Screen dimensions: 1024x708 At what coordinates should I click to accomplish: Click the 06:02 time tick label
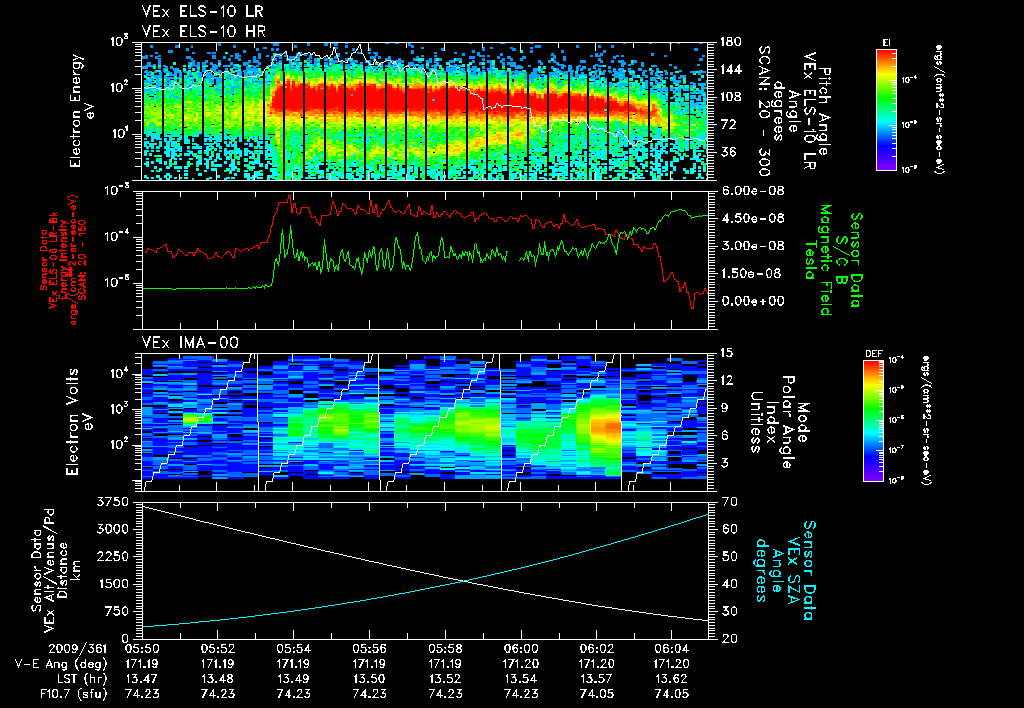coord(596,649)
